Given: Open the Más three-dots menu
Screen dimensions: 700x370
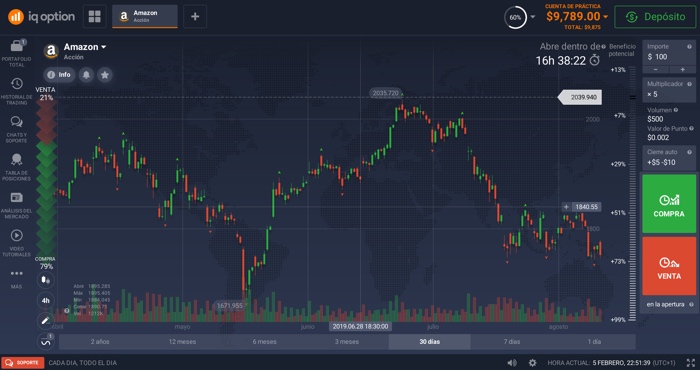Looking at the screenshot, I should (x=17, y=273).
